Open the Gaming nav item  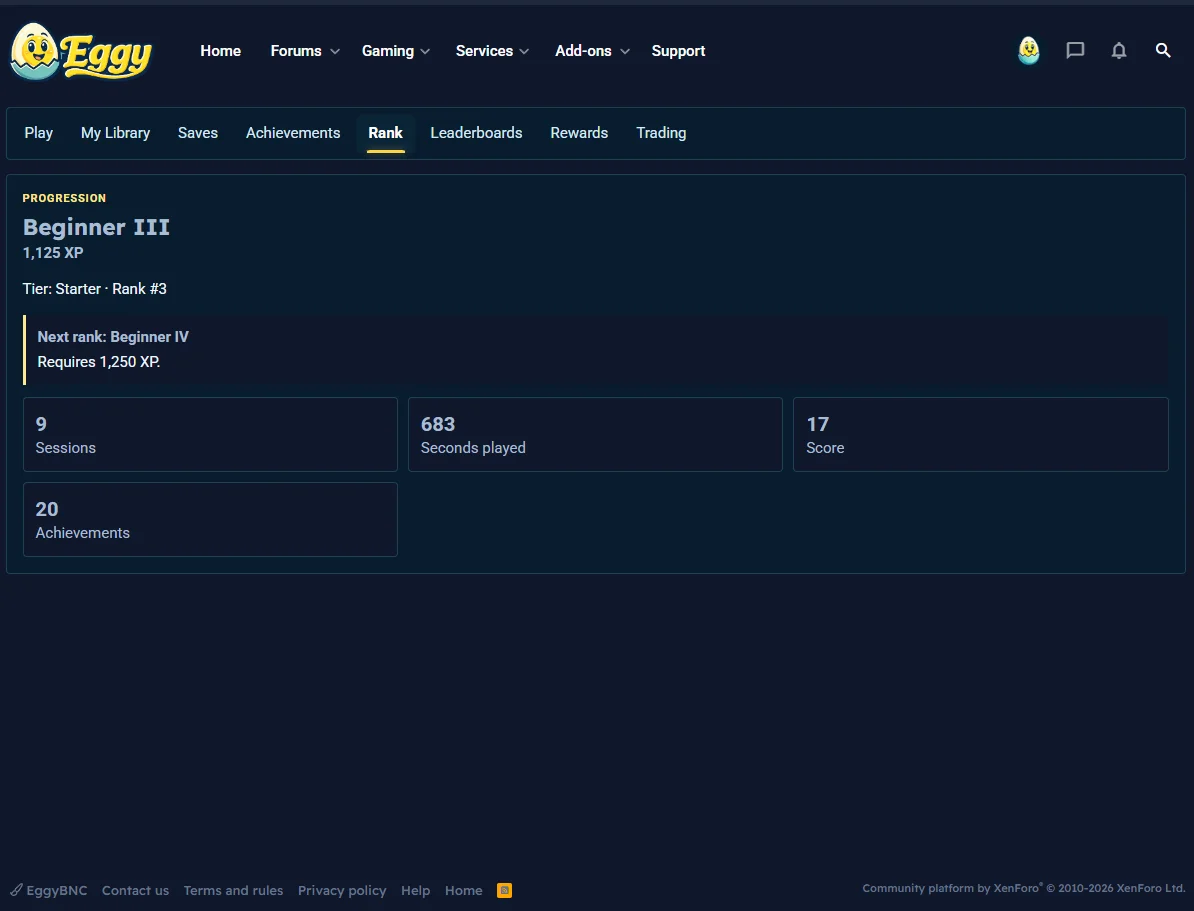tap(388, 51)
